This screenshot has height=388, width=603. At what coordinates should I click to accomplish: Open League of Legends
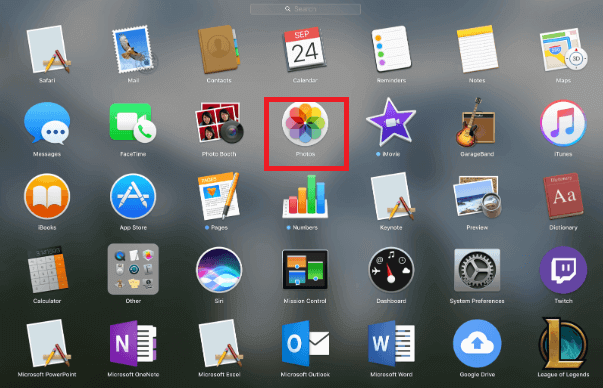pyautogui.click(x=563, y=343)
